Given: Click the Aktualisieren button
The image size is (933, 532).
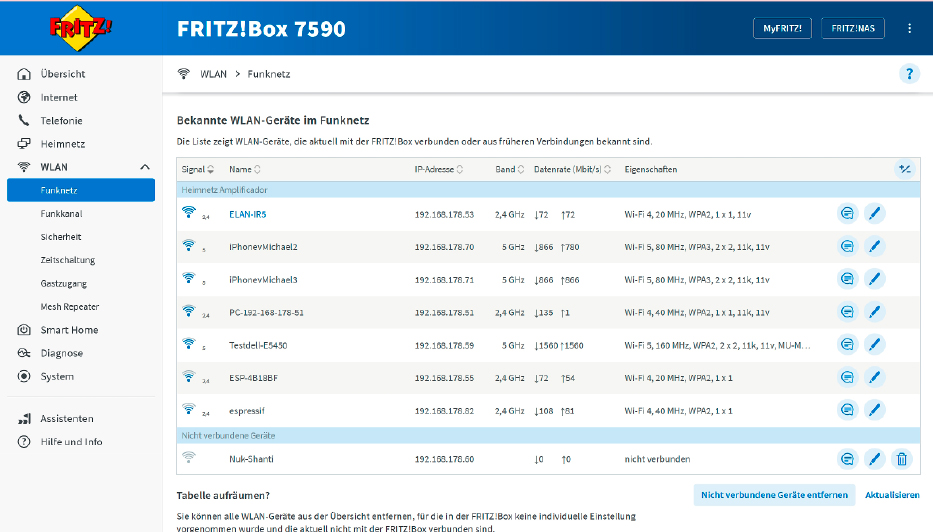Looking at the screenshot, I should [892, 495].
